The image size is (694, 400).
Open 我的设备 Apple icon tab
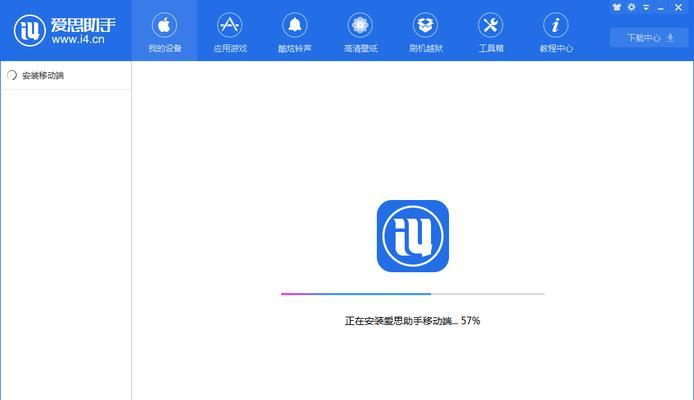tap(164, 25)
